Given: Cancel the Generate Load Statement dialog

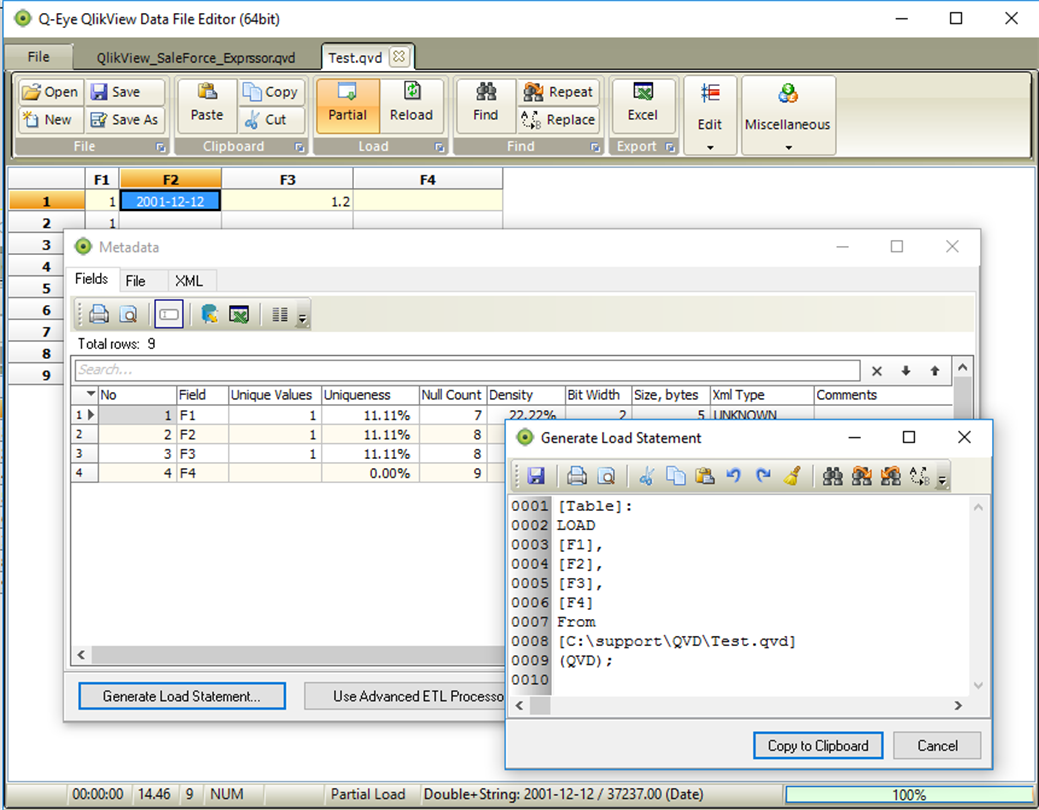Looking at the screenshot, I should click(x=937, y=746).
